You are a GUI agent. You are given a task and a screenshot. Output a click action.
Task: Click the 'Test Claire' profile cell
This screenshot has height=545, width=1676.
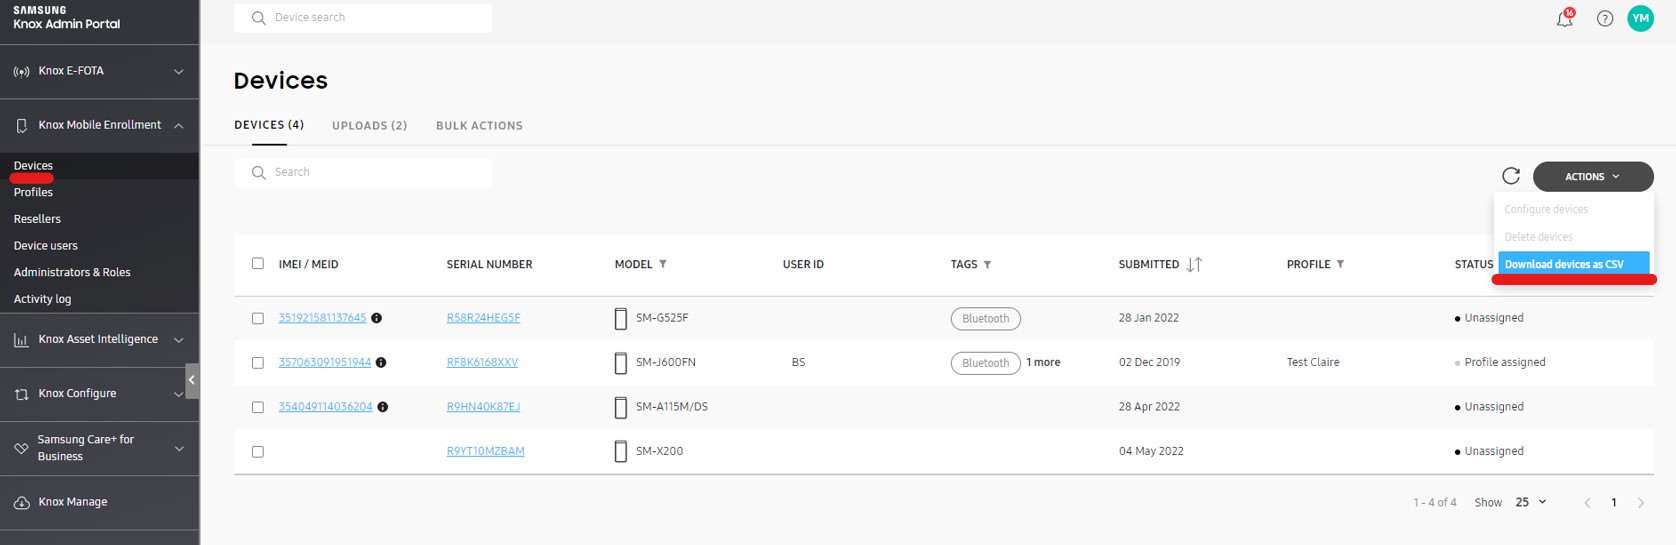(1313, 362)
